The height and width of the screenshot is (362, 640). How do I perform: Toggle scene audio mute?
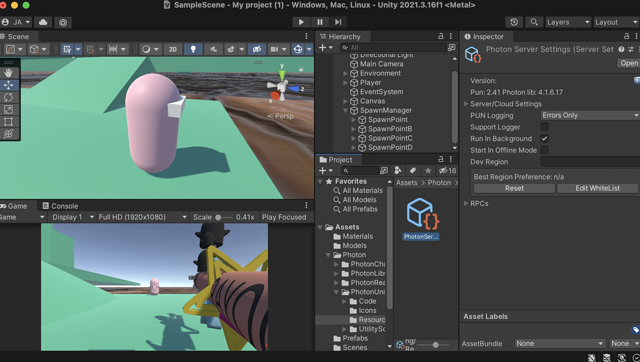pos(213,49)
